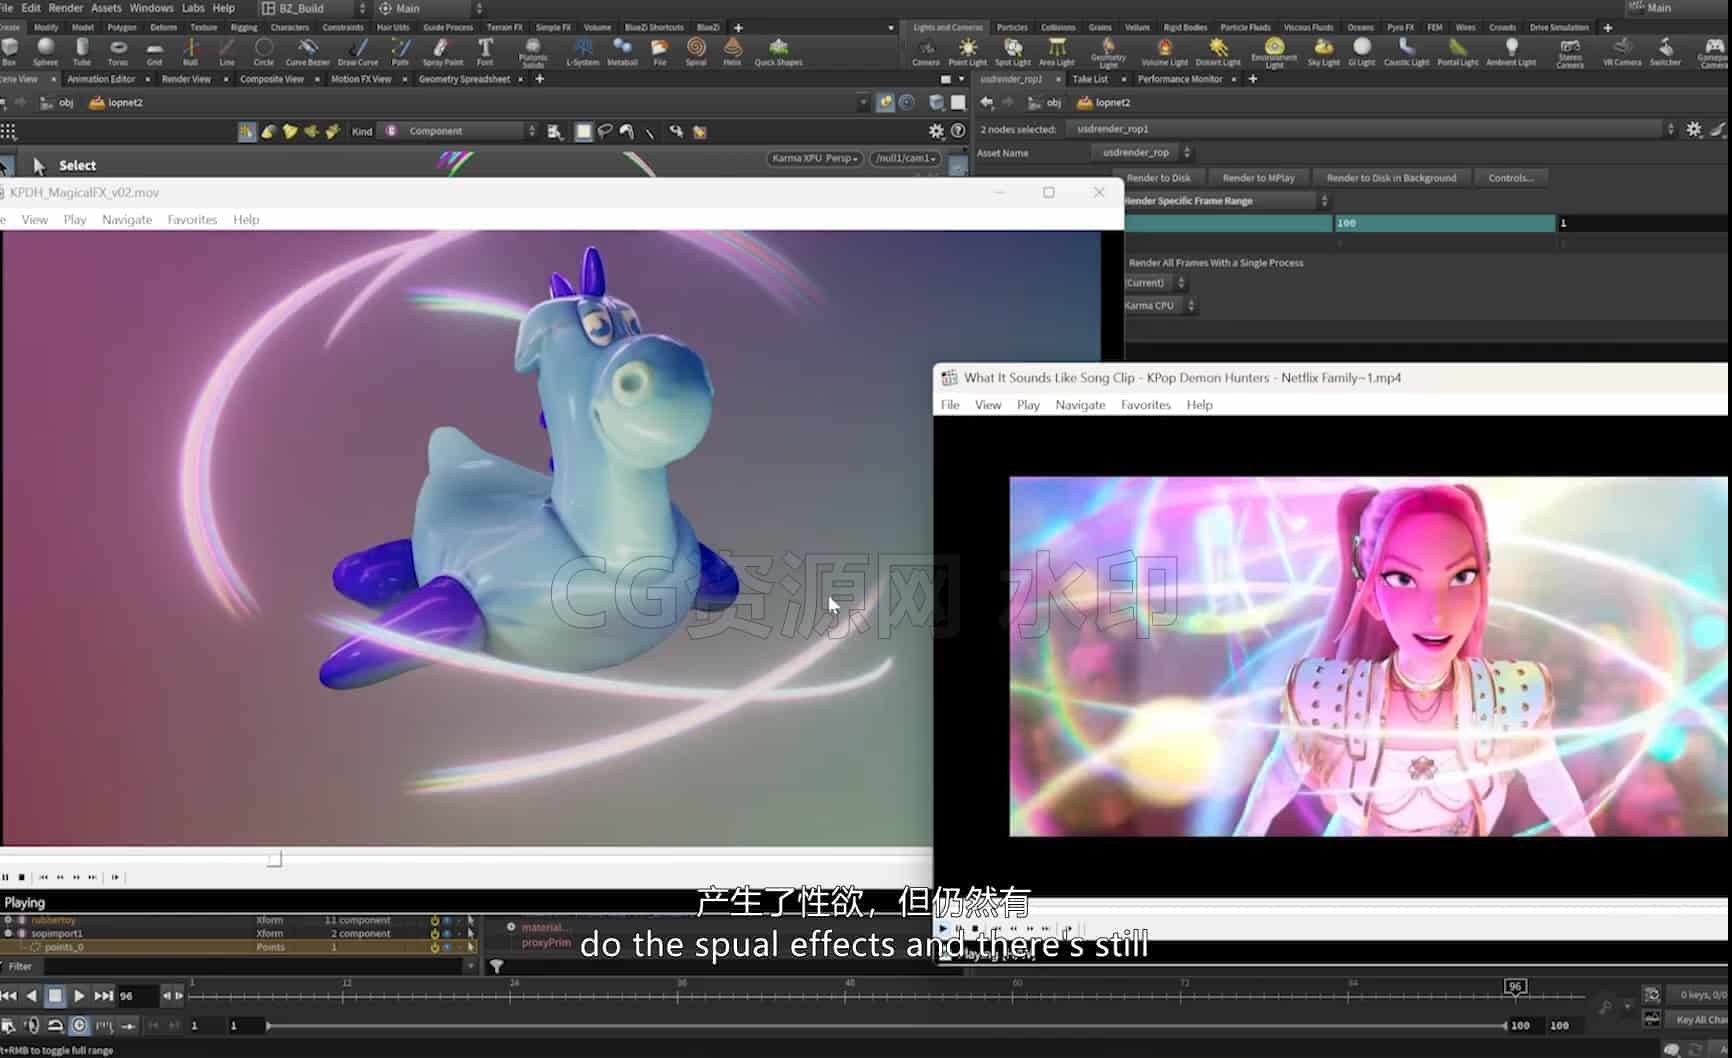Add a Spot Light from the shelf

click(x=1013, y=51)
